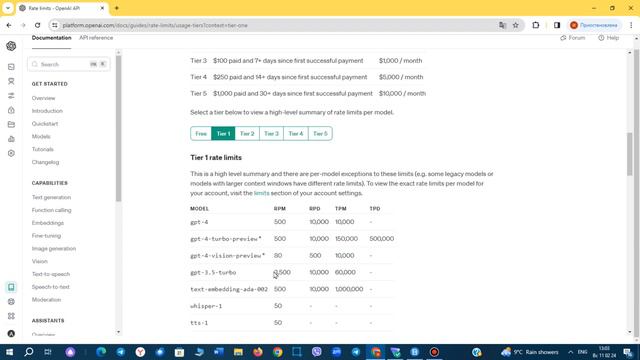
Task: Open the API reference globe icon in left rail
Action: [11, 302]
